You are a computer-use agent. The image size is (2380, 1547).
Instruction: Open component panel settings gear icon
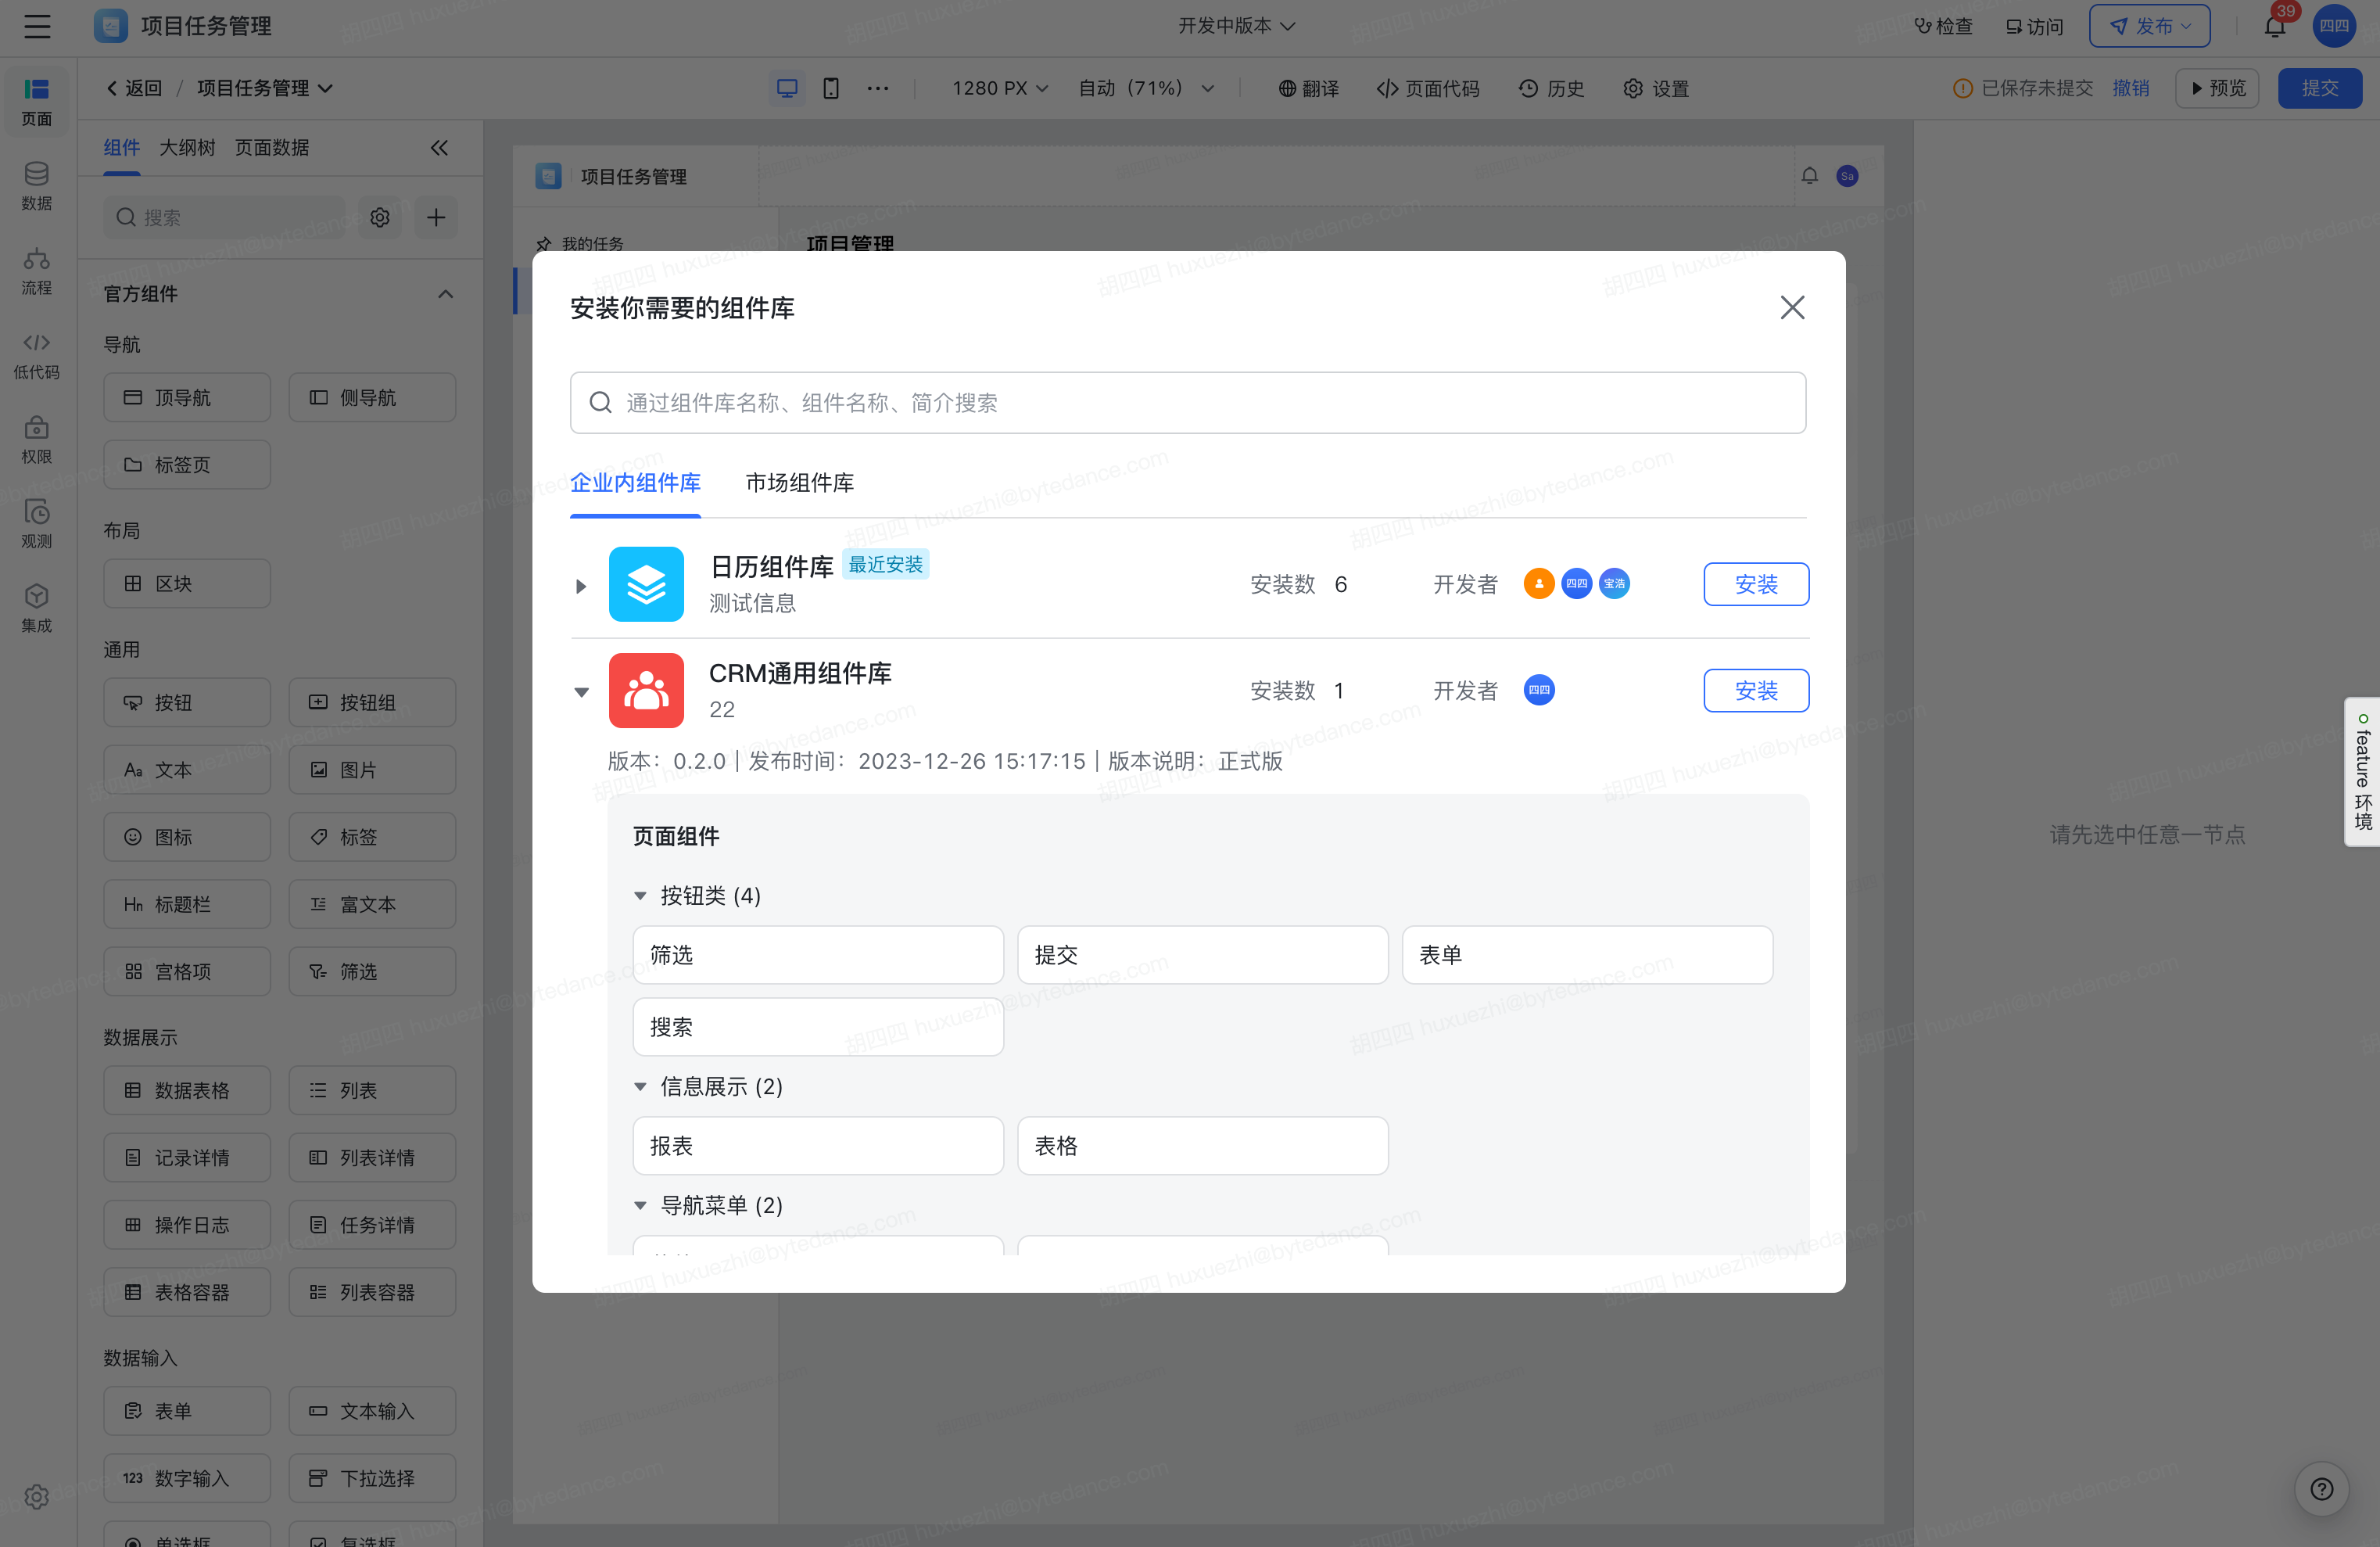pyautogui.click(x=380, y=218)
